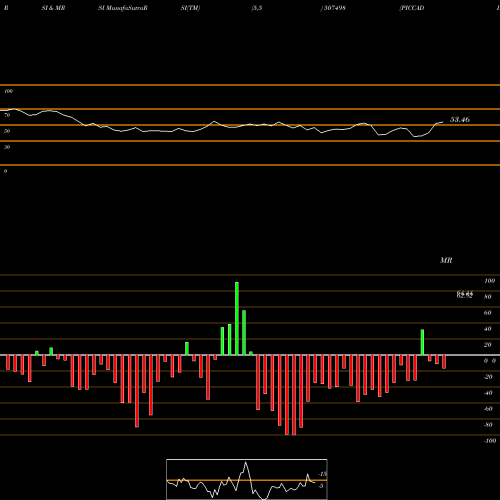500x500 pixels.
Task: Open the mini overview chart at bottom
Action: [247, 479]
